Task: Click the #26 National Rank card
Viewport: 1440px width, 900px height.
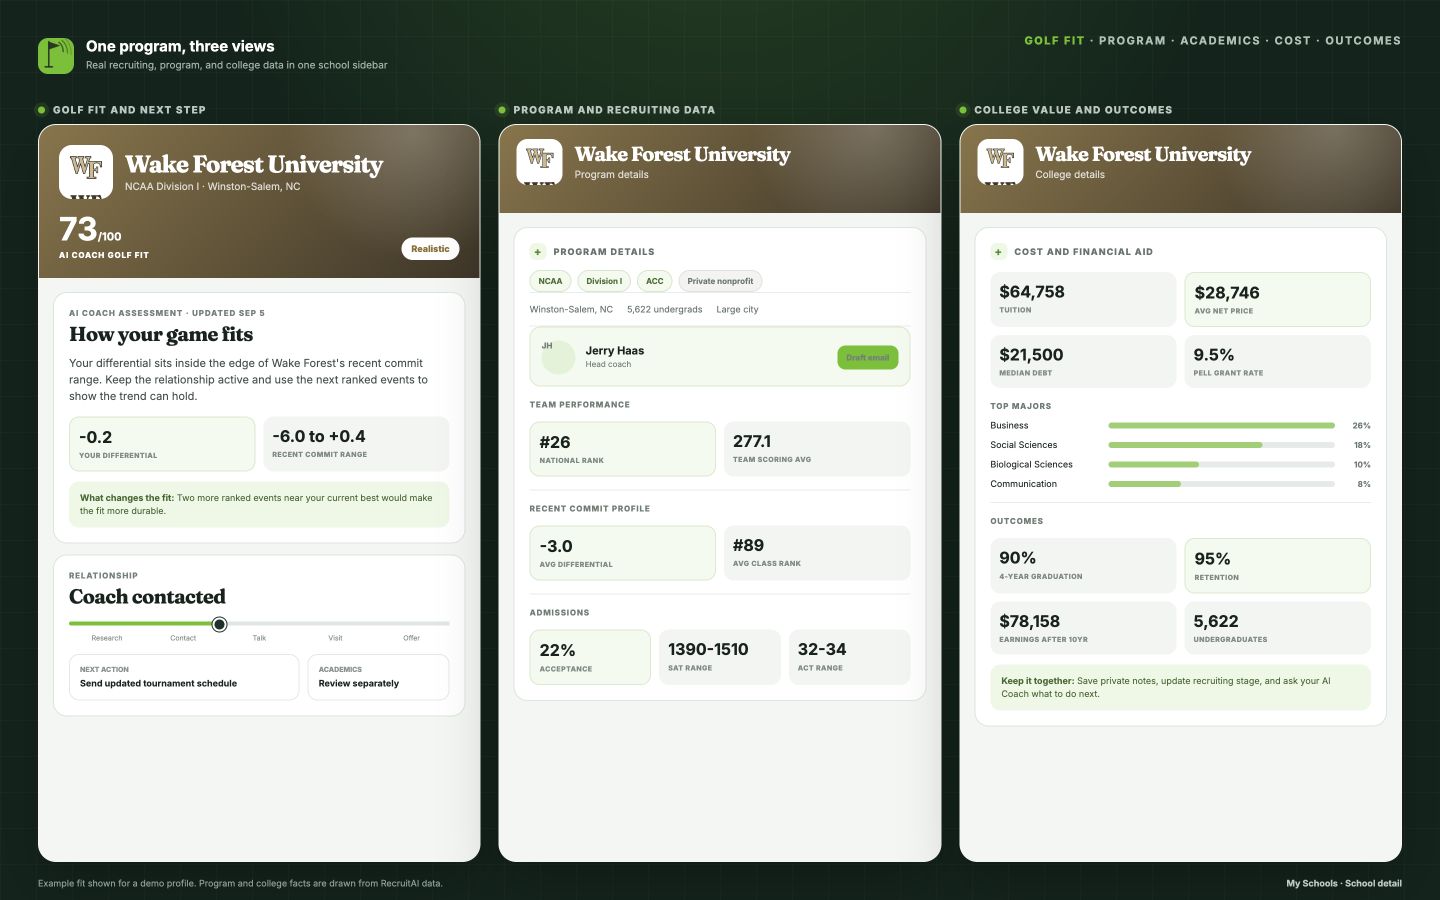Action: 622,449
